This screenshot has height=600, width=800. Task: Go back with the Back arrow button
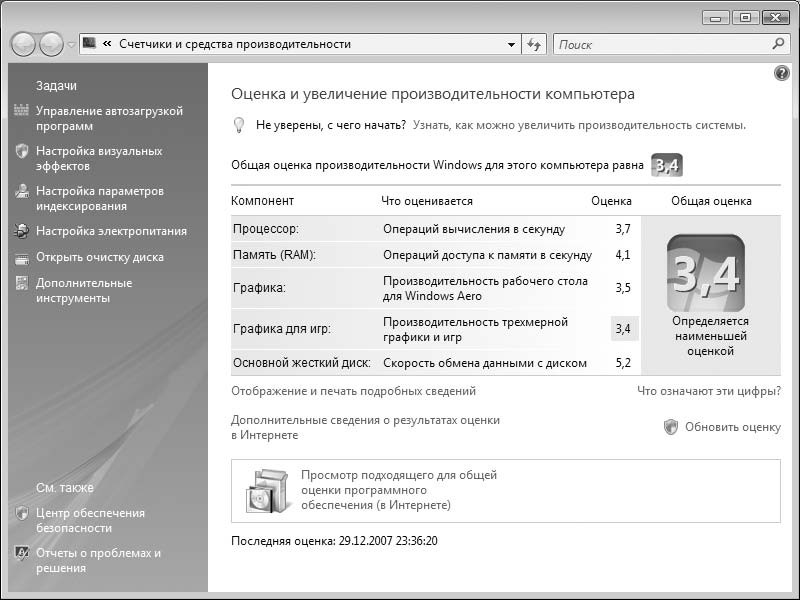click(x=24, y=44)
